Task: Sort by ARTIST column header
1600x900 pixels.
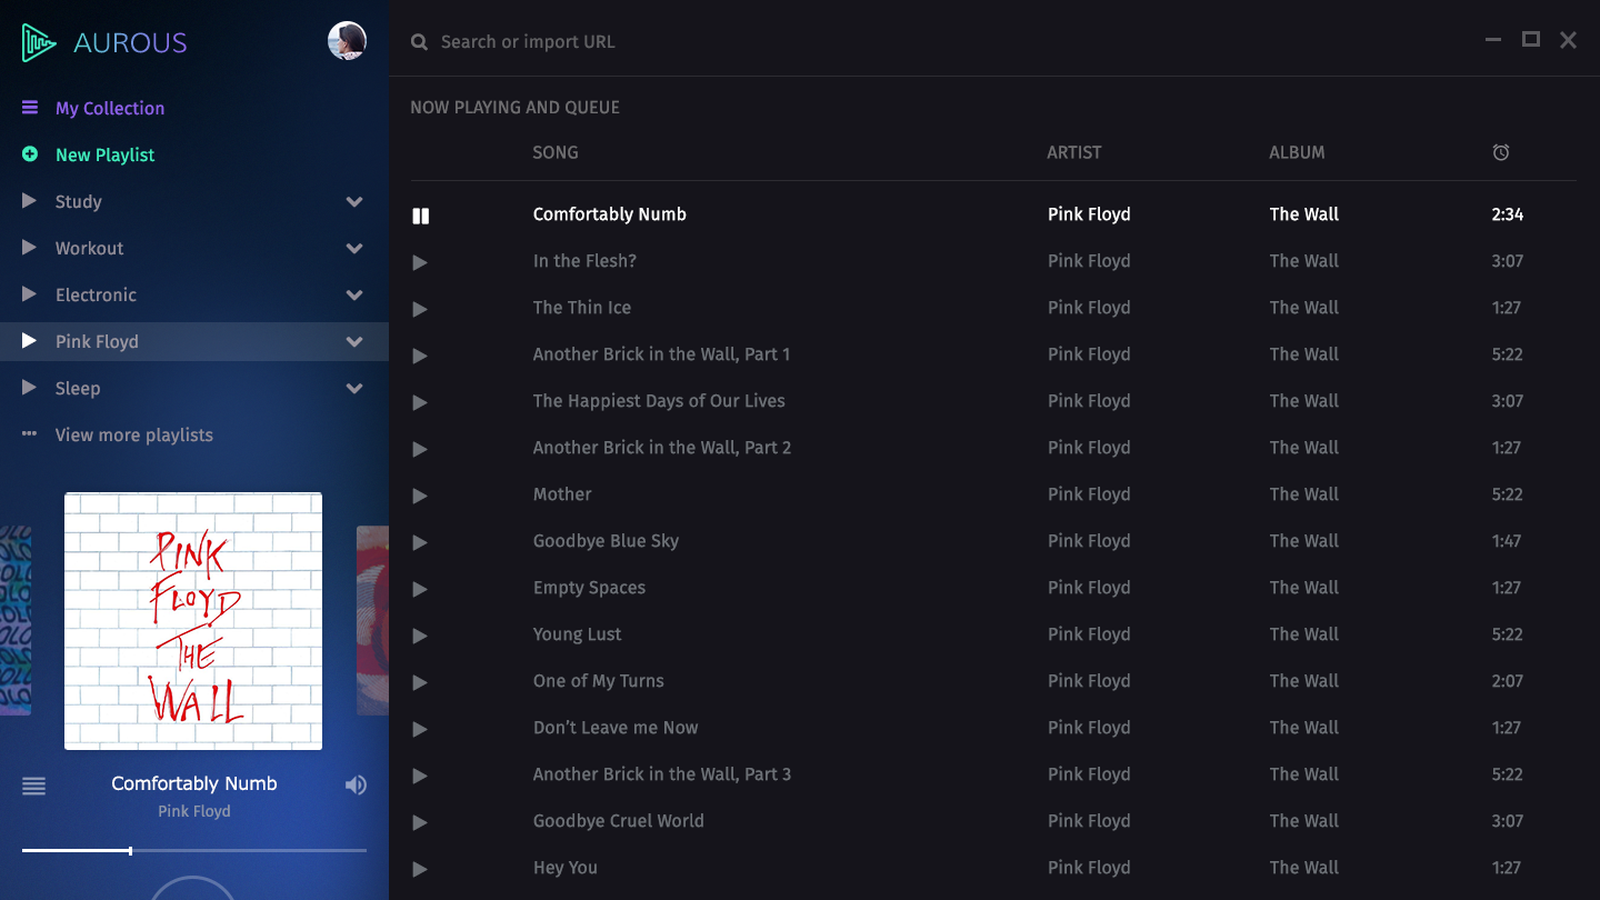Action: tap(1074, 152)
